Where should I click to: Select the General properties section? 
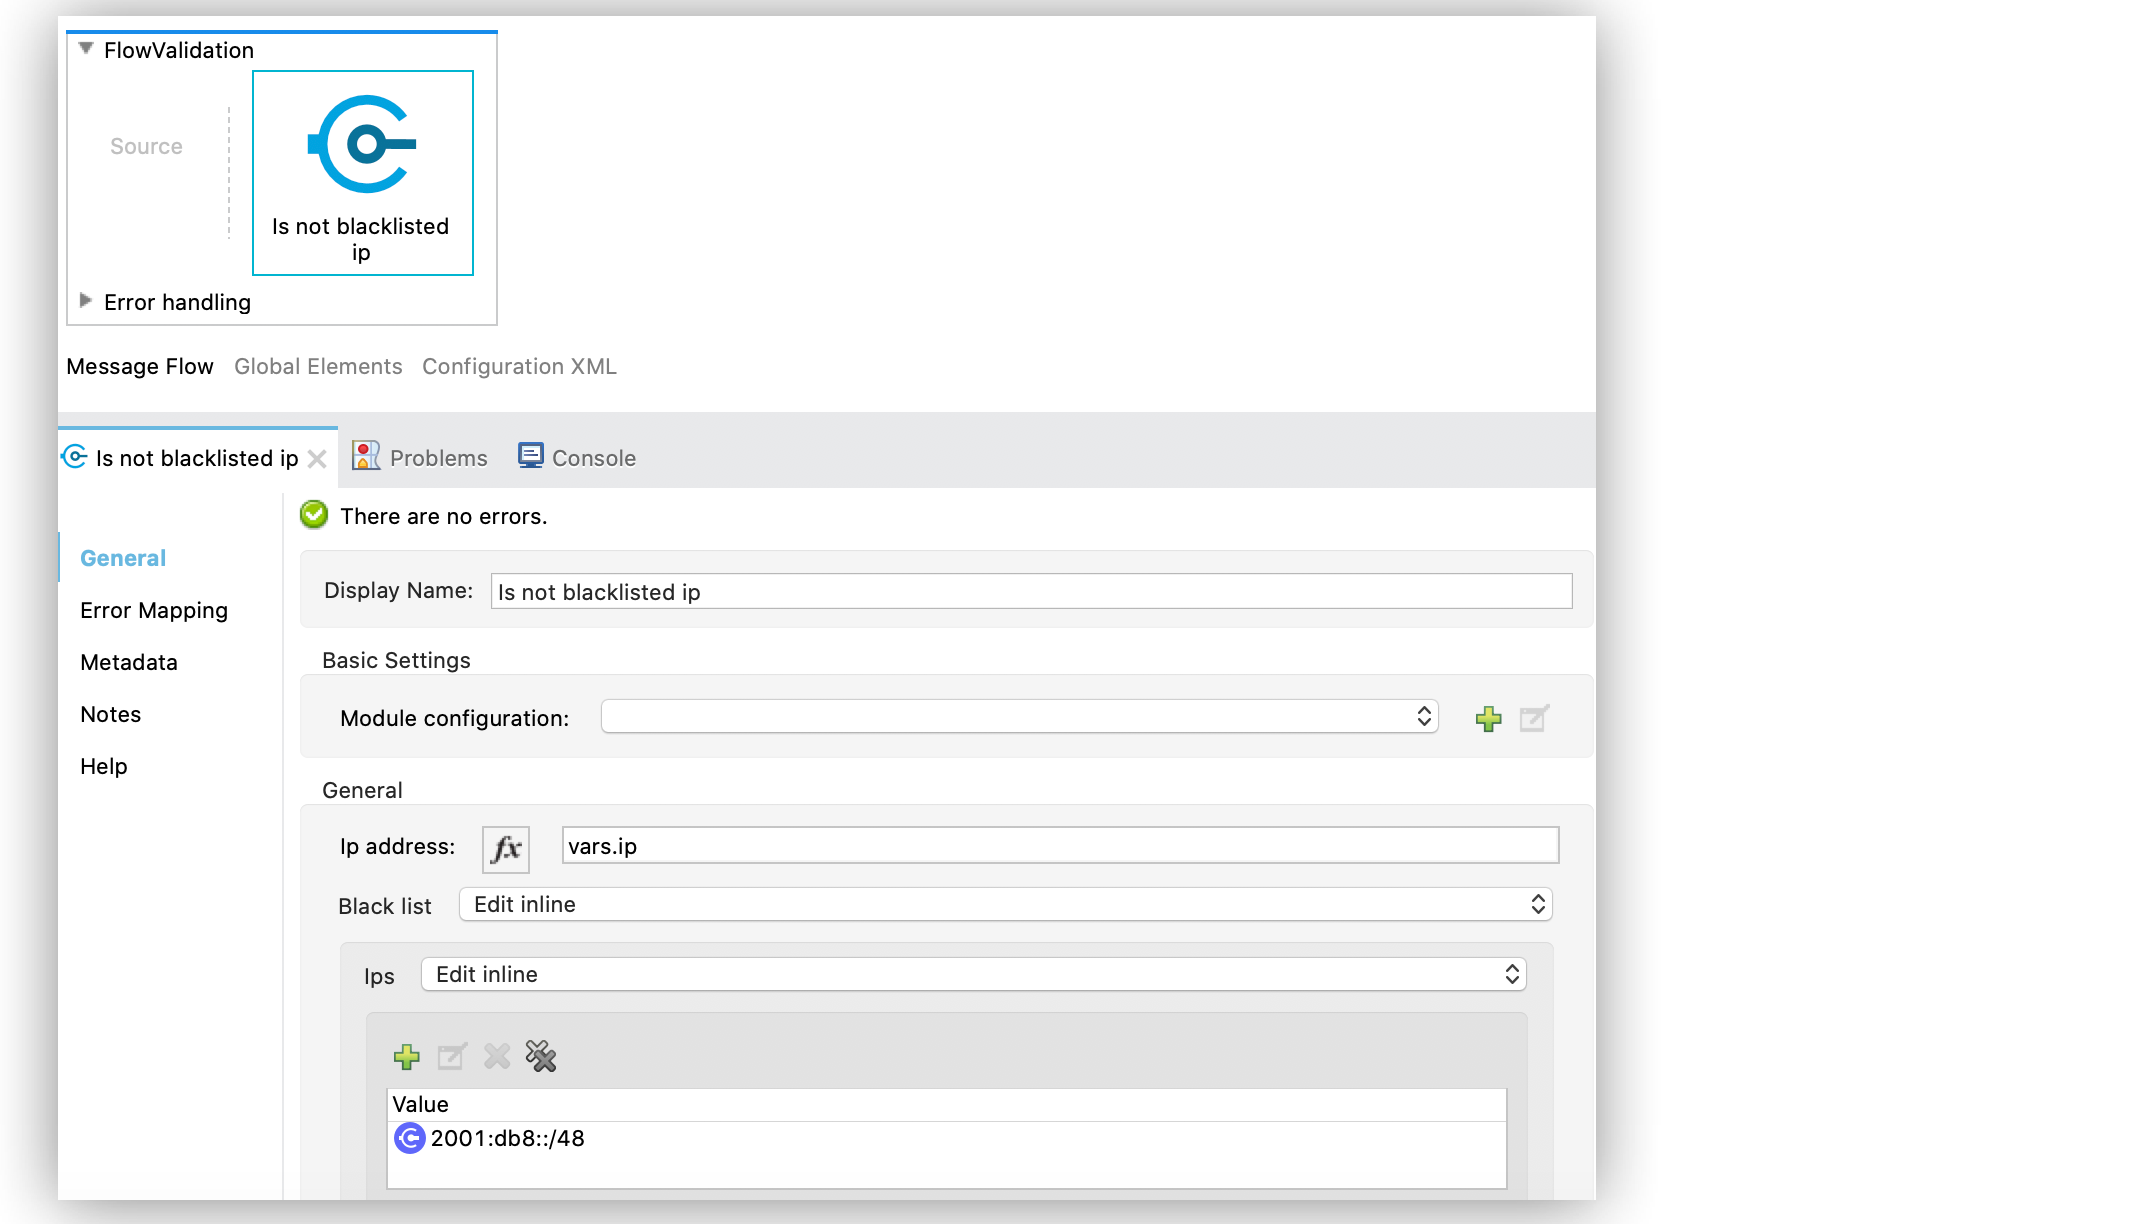tap(123, 558)
